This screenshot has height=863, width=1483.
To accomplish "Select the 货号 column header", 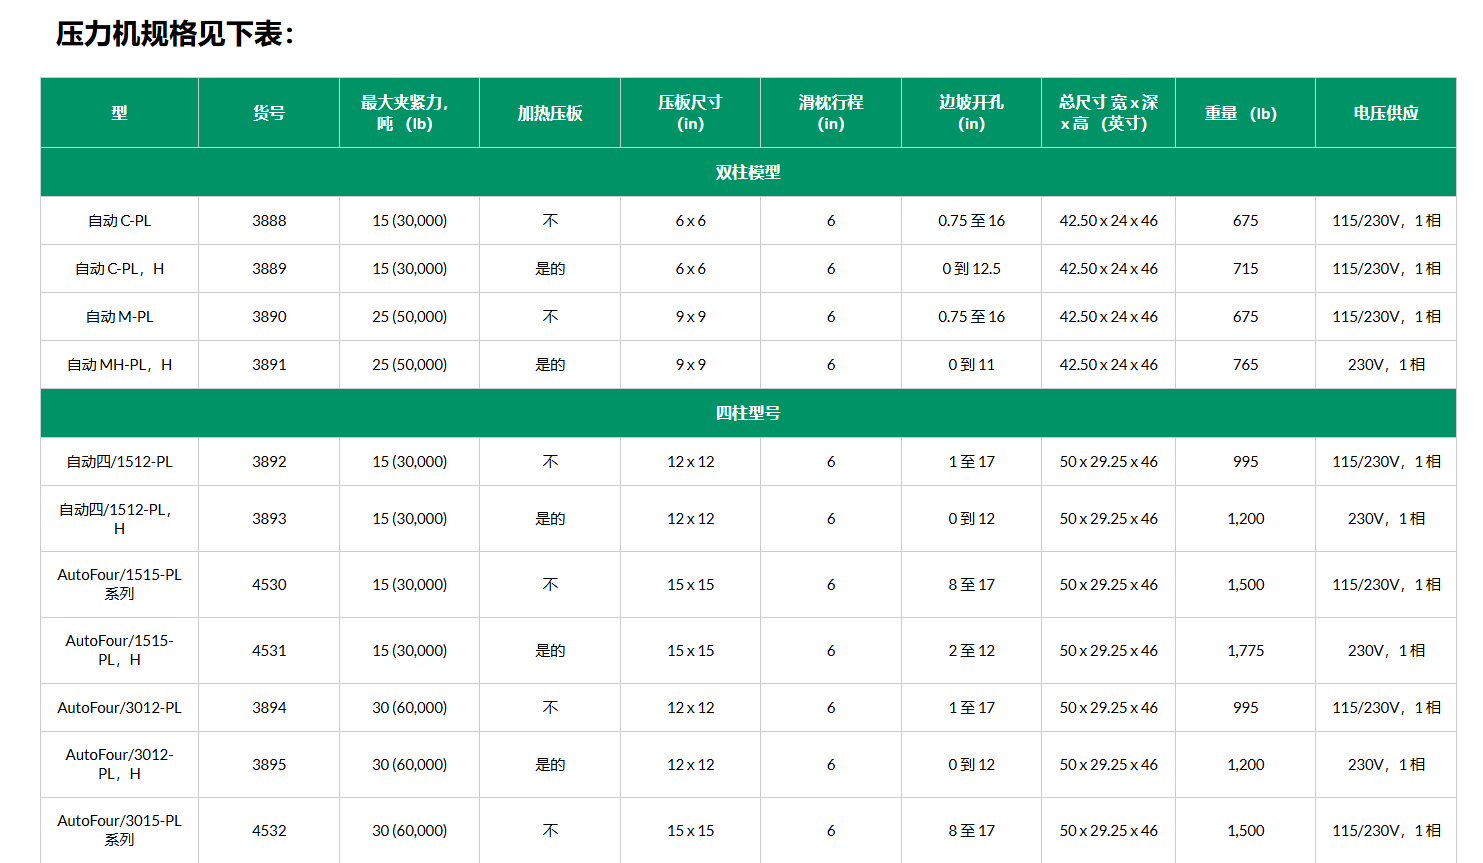I will (269, 113).
